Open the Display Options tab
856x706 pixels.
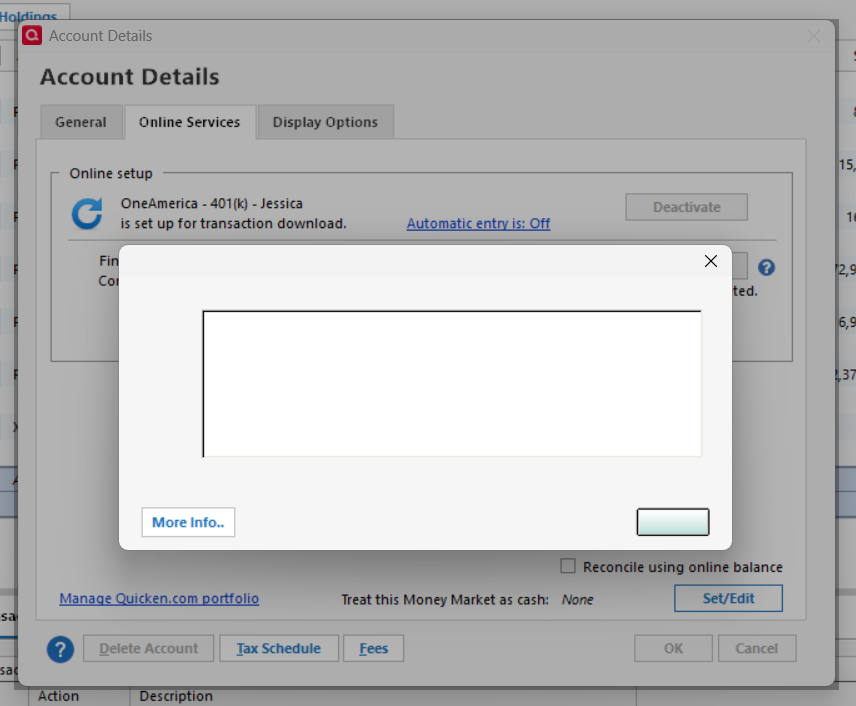click(325, 122)
